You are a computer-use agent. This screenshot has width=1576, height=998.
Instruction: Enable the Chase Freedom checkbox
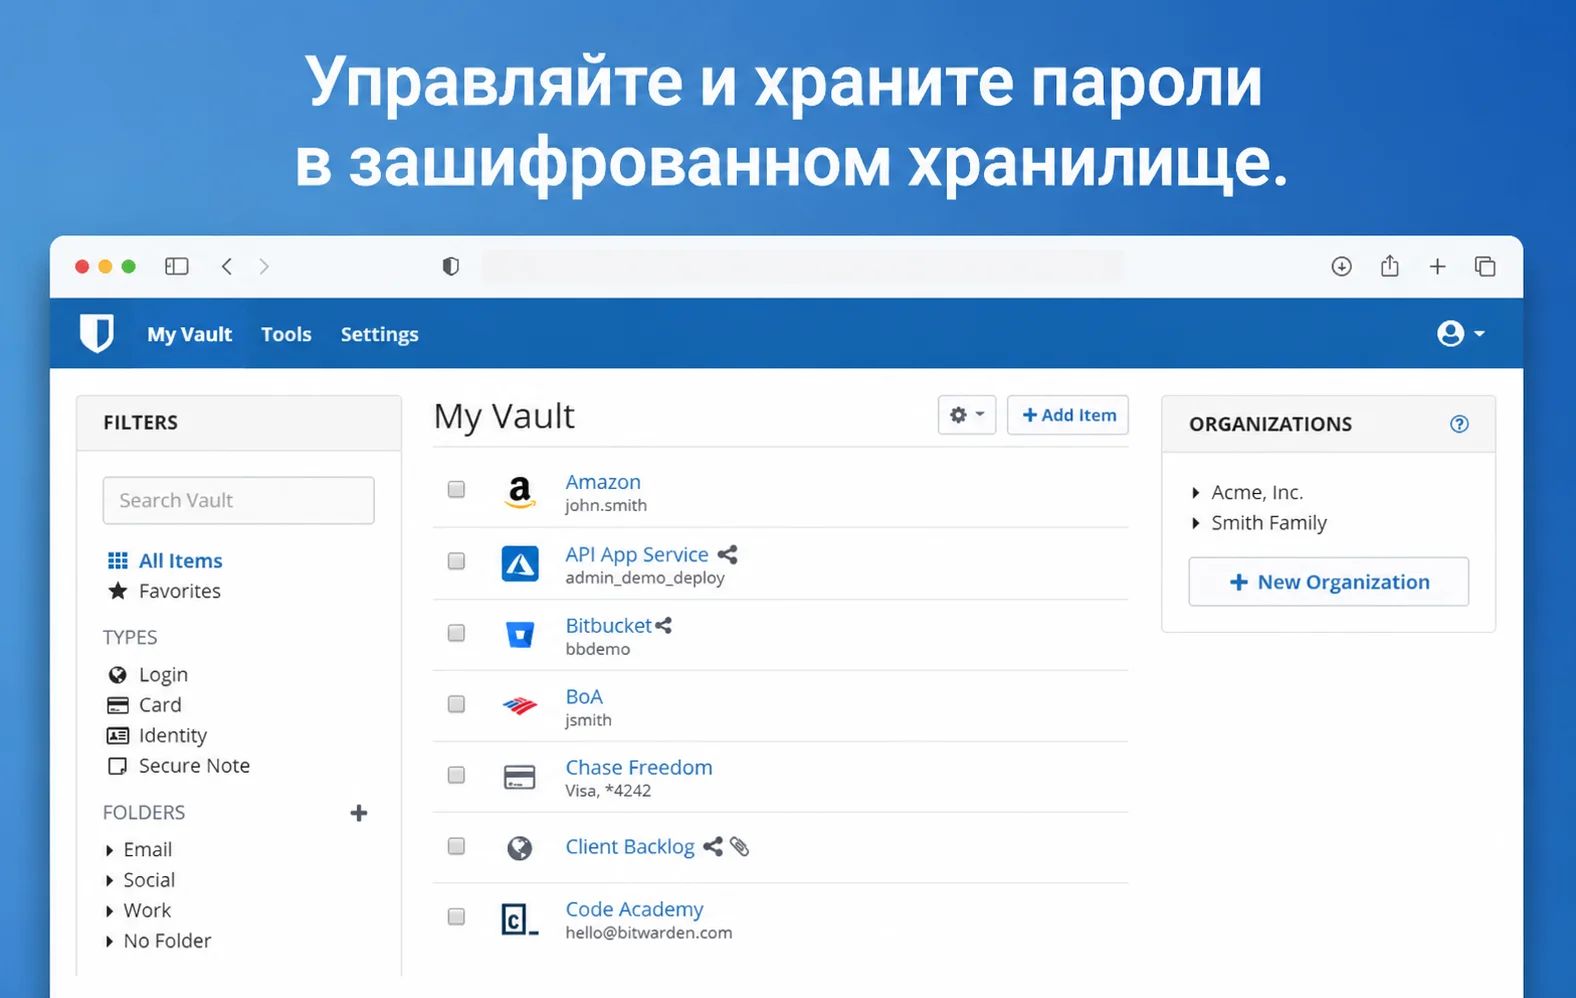pos(457,775)
